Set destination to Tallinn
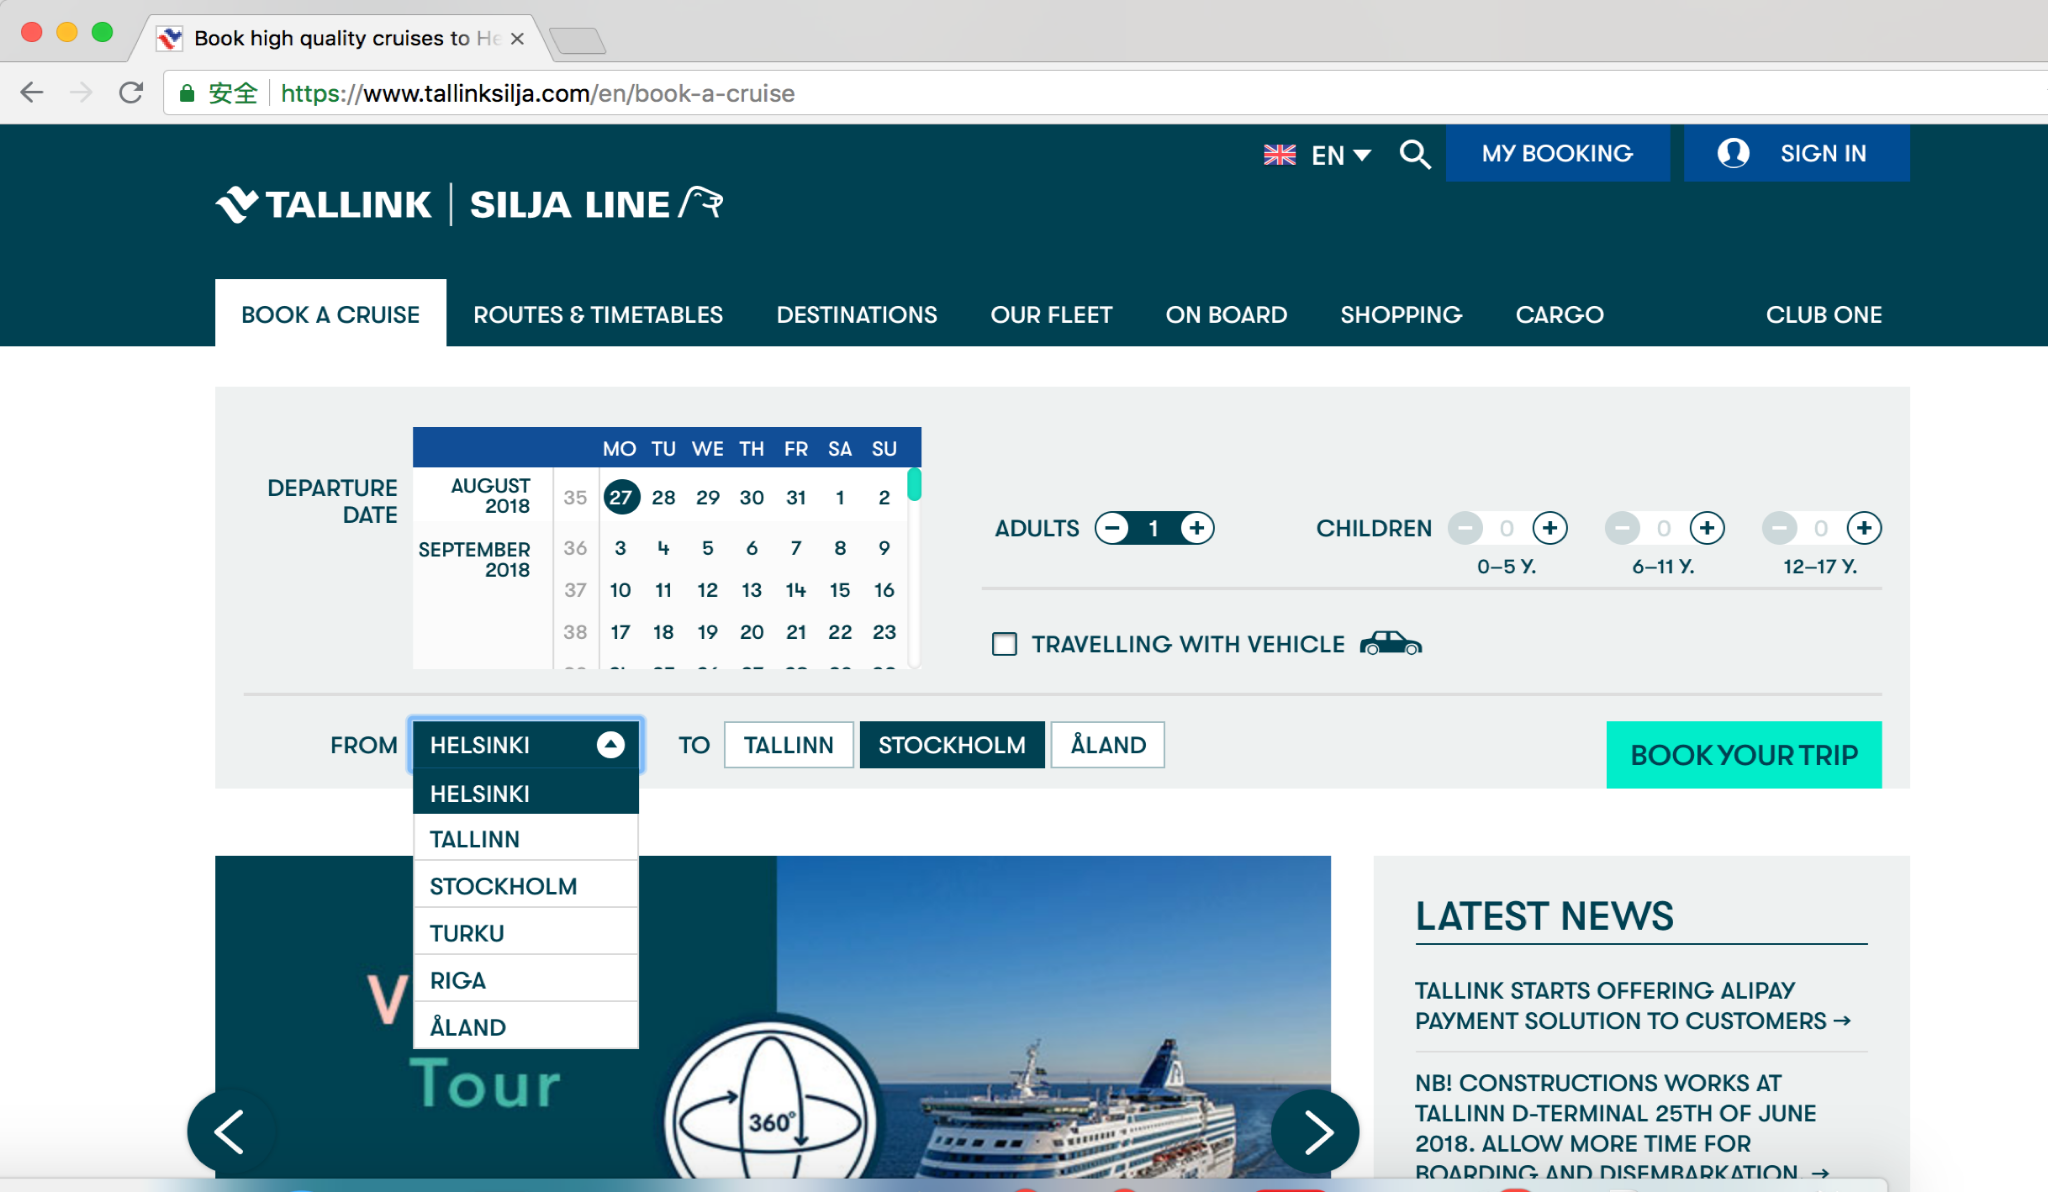The image size is (2048, 1192). click(788, 745)
